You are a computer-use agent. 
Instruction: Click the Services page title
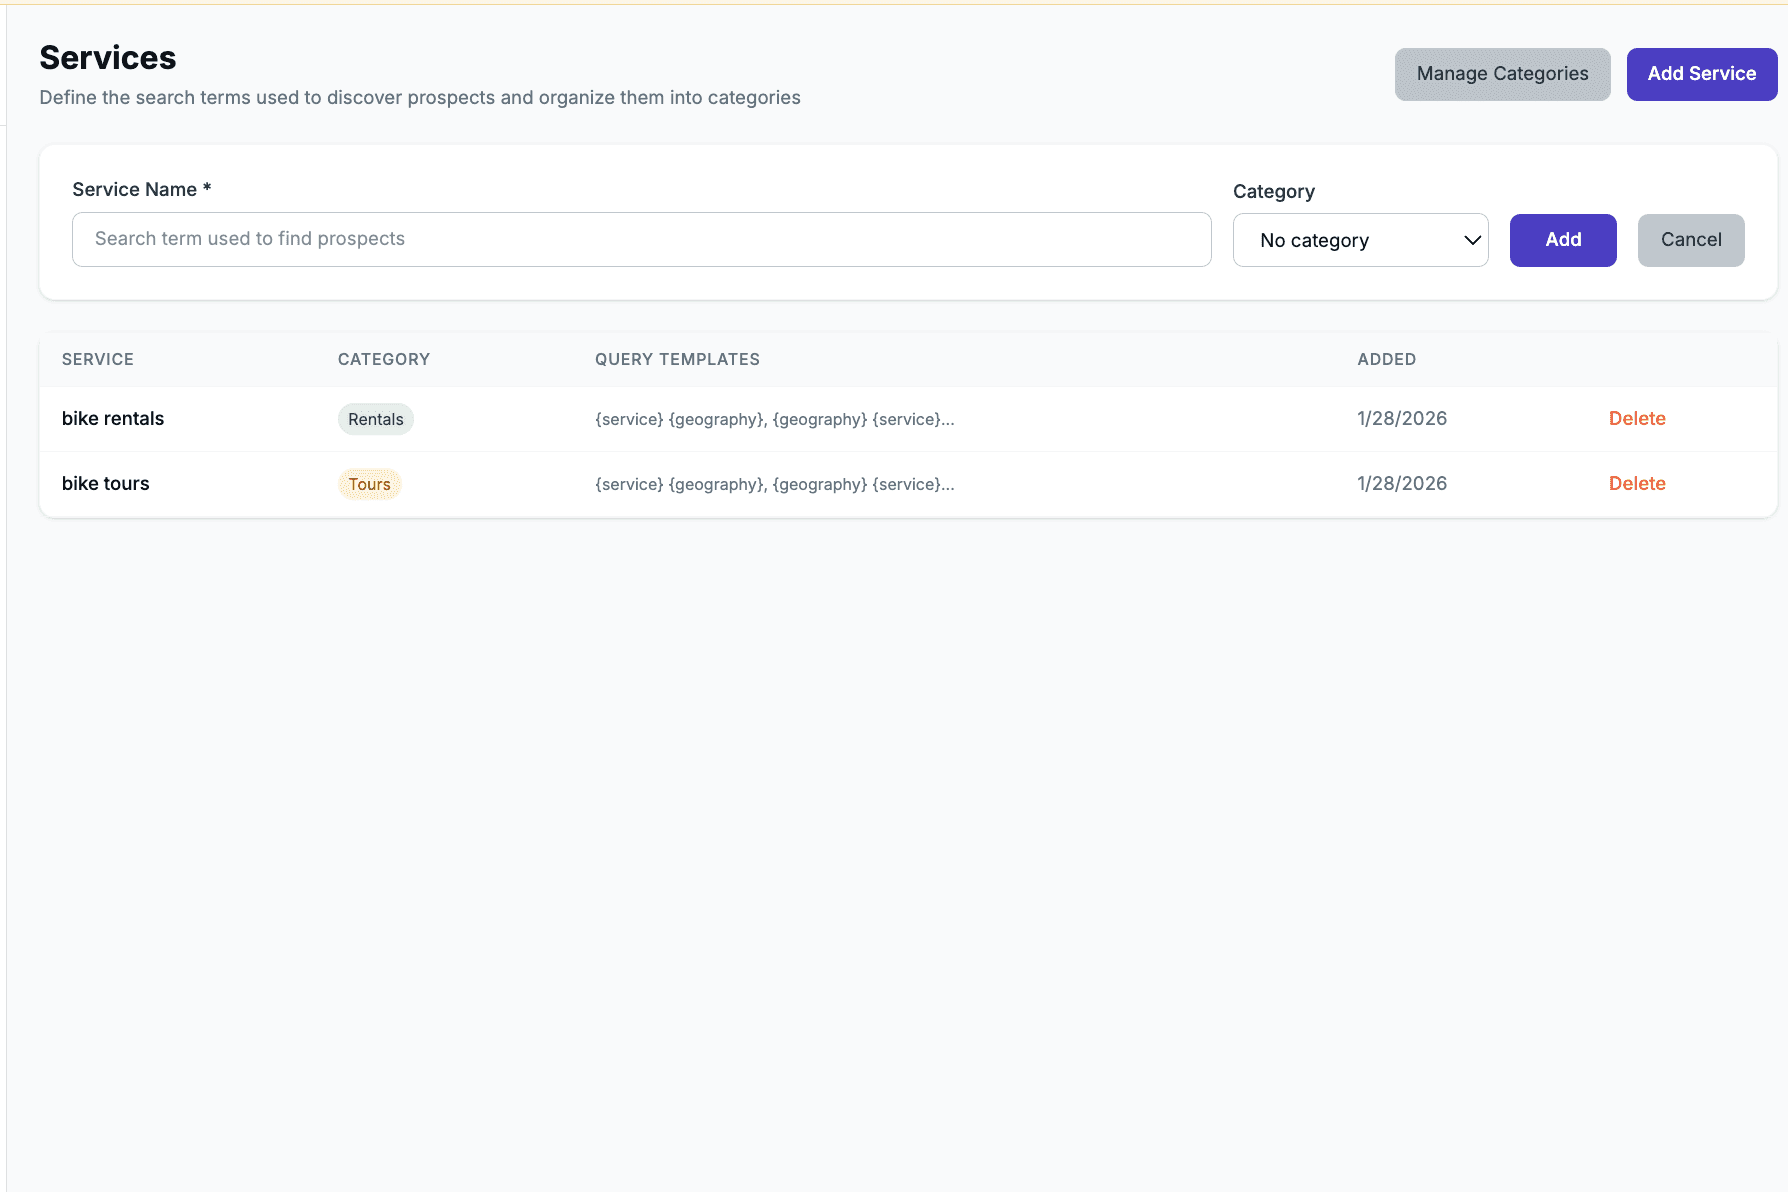(x=107, y=57)
